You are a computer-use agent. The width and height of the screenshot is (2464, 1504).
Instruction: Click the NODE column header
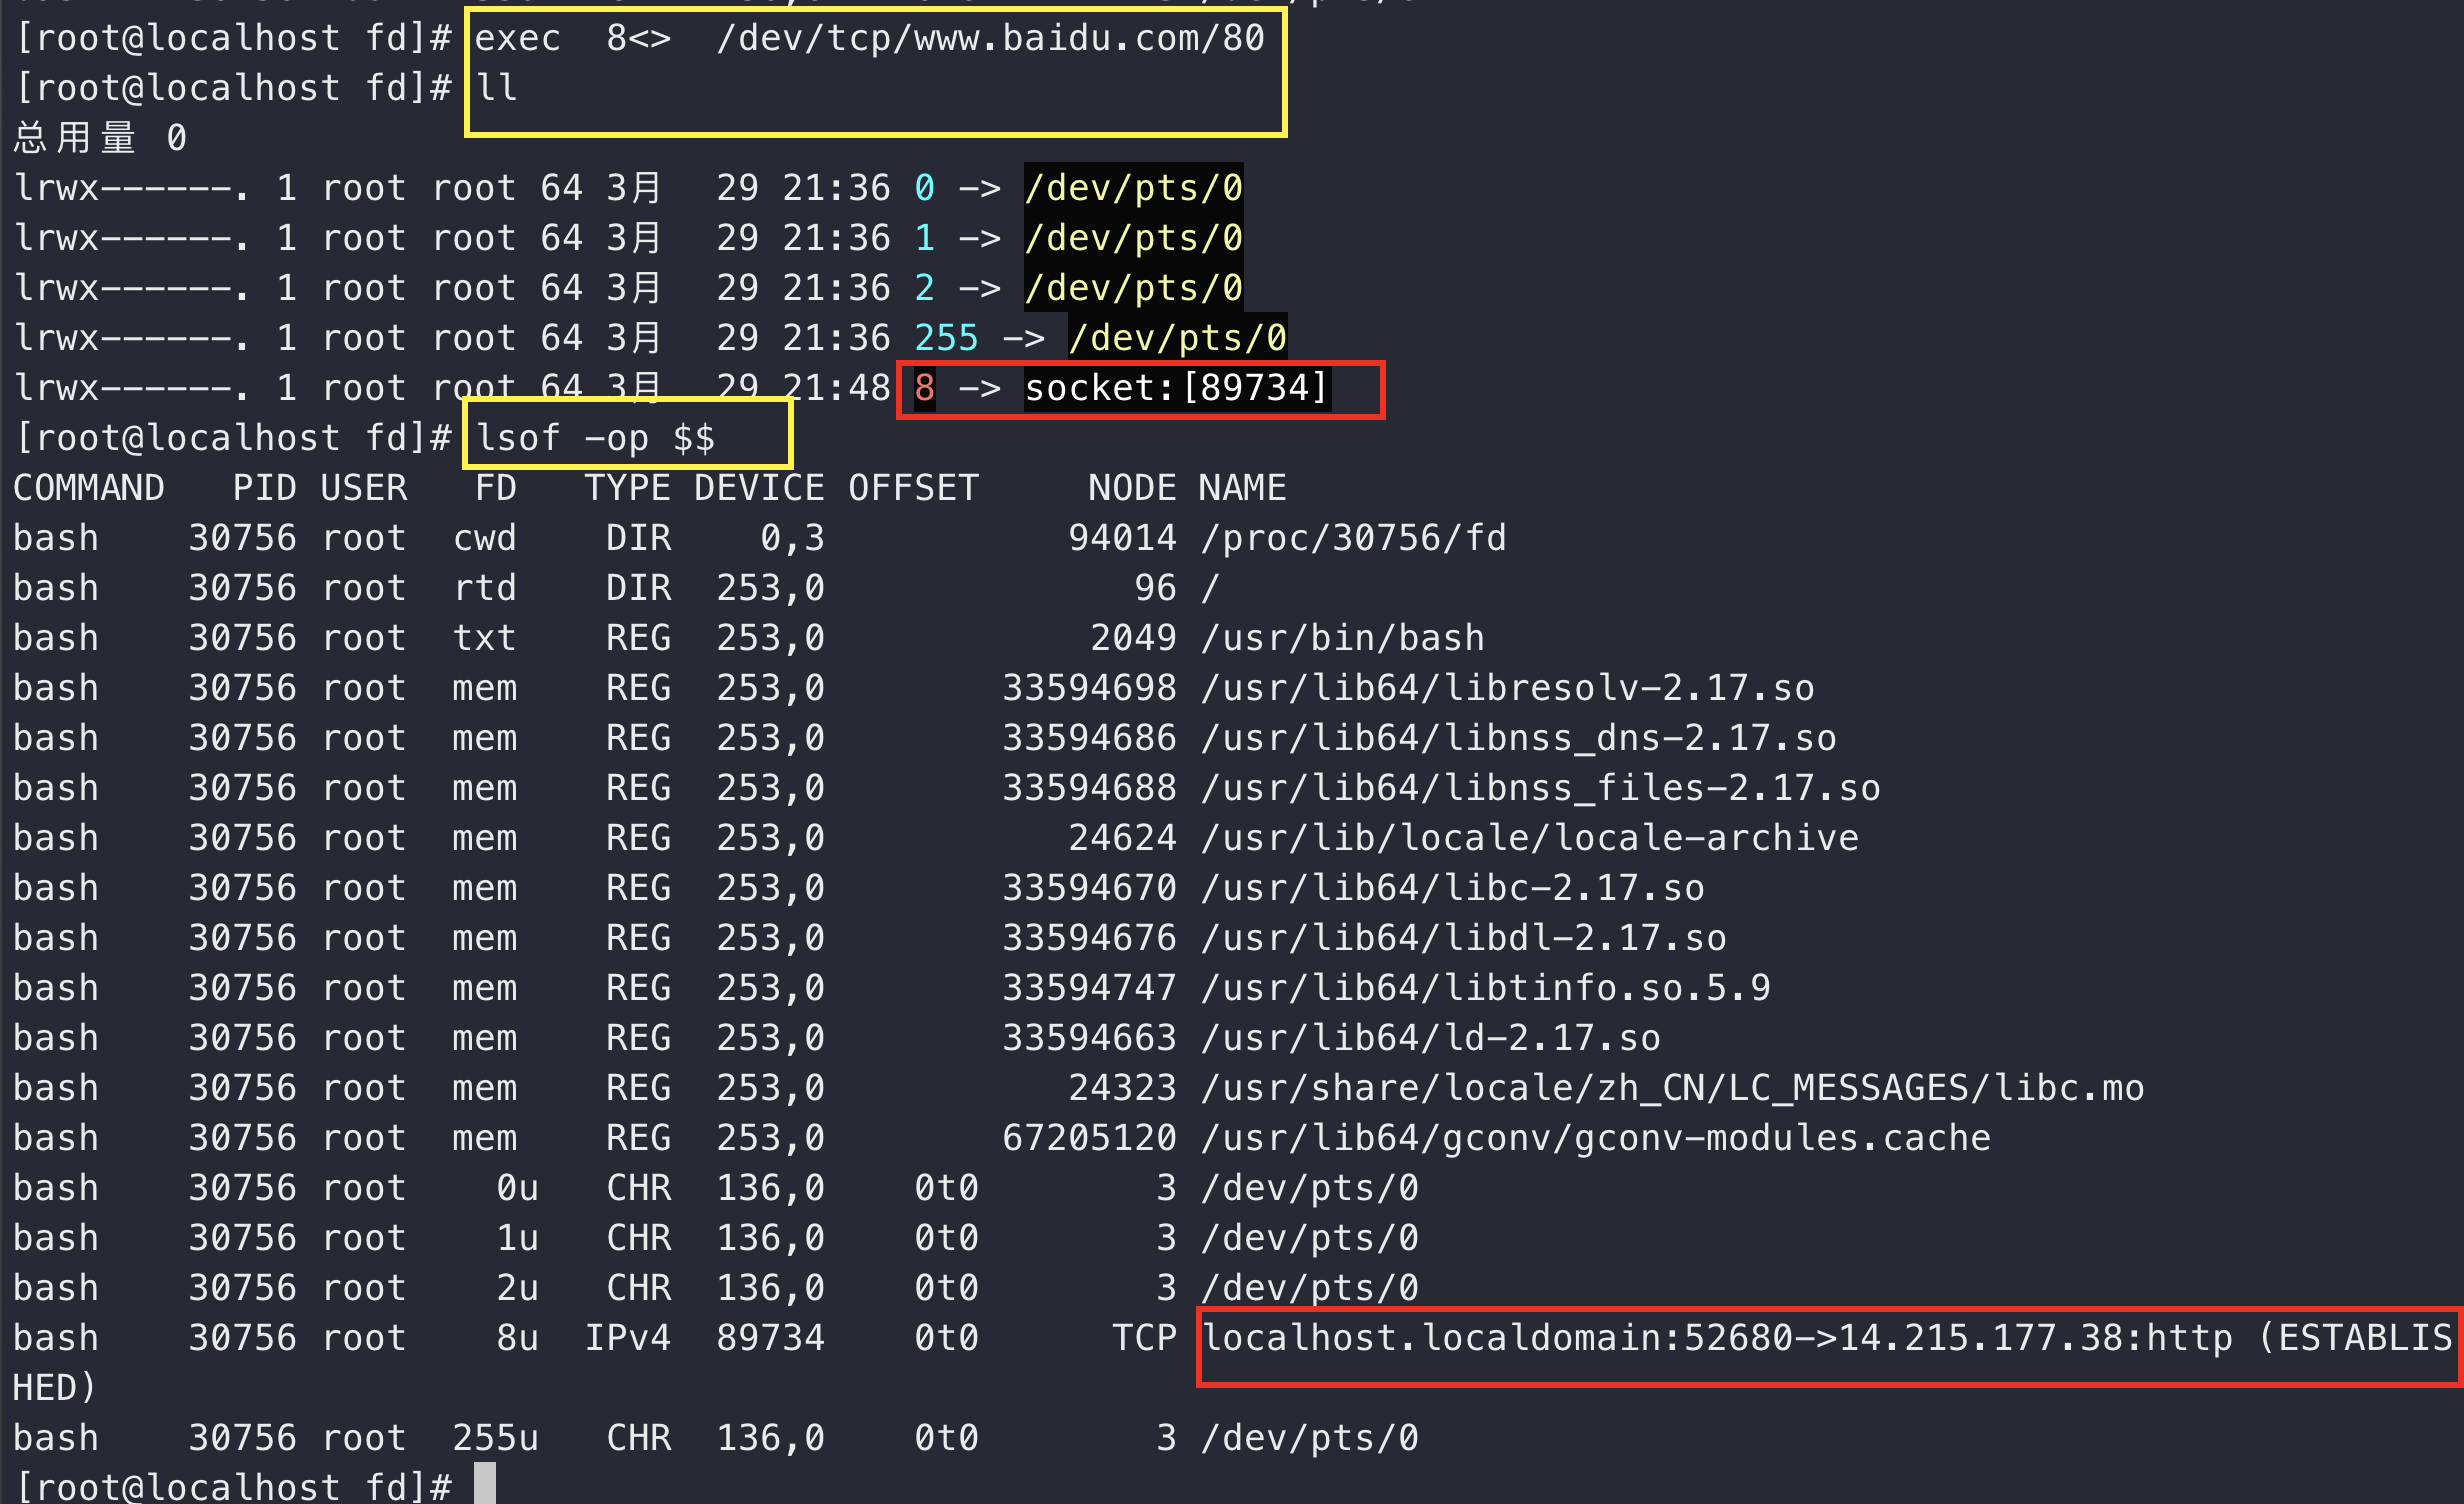tap(1132, 488)
